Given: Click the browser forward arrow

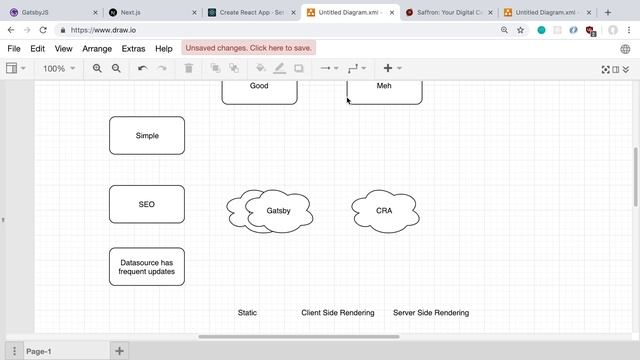Looking at the screenshot, I should tap(27, 30).
